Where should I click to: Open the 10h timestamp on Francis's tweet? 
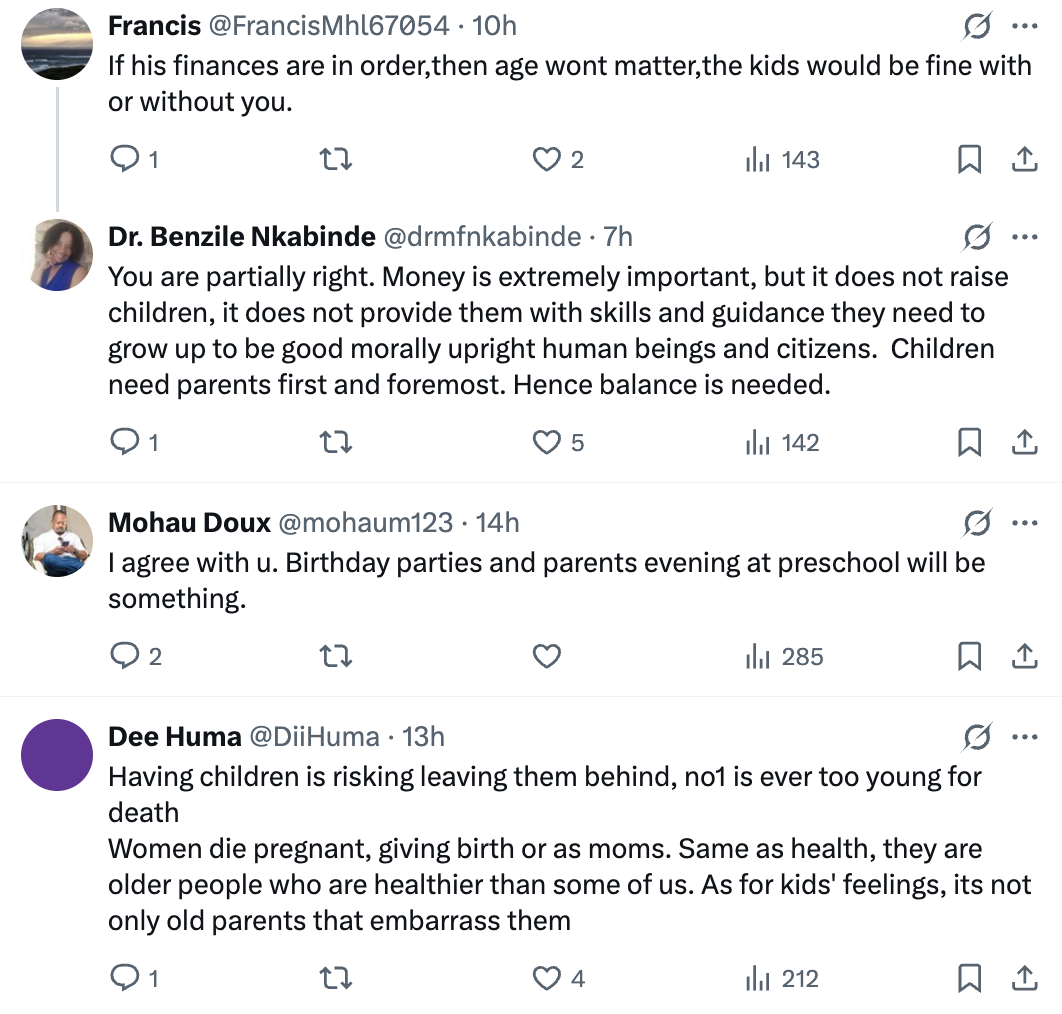494,26
